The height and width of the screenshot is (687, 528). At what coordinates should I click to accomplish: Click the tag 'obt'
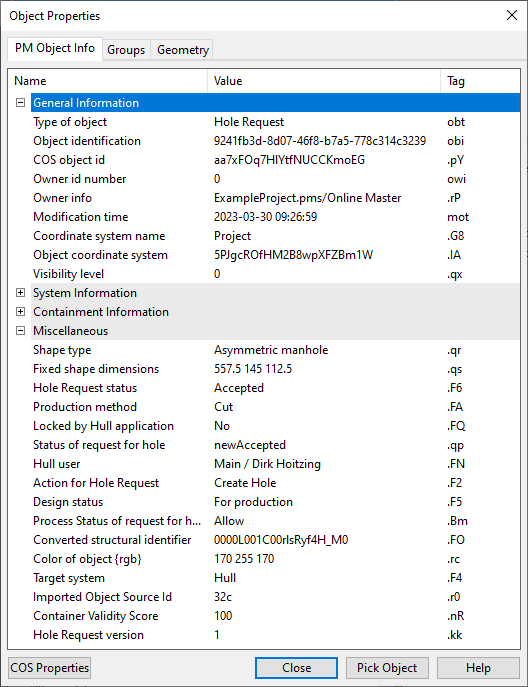coord(456,122)
